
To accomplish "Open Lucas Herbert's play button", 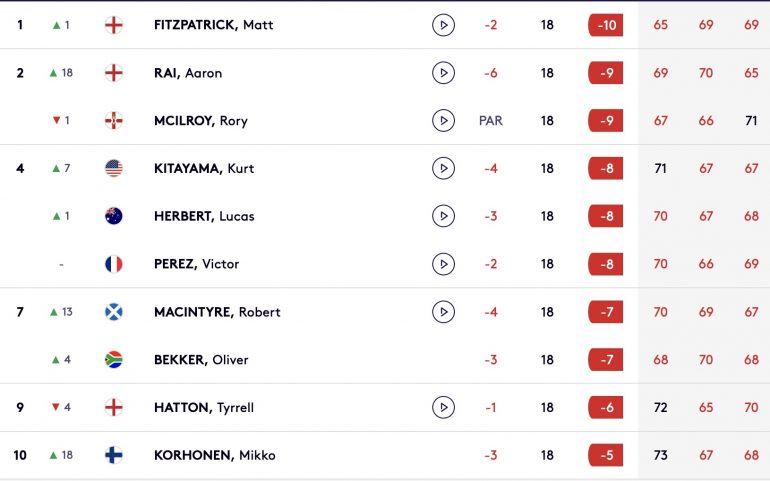I will (x=443, y=216).
